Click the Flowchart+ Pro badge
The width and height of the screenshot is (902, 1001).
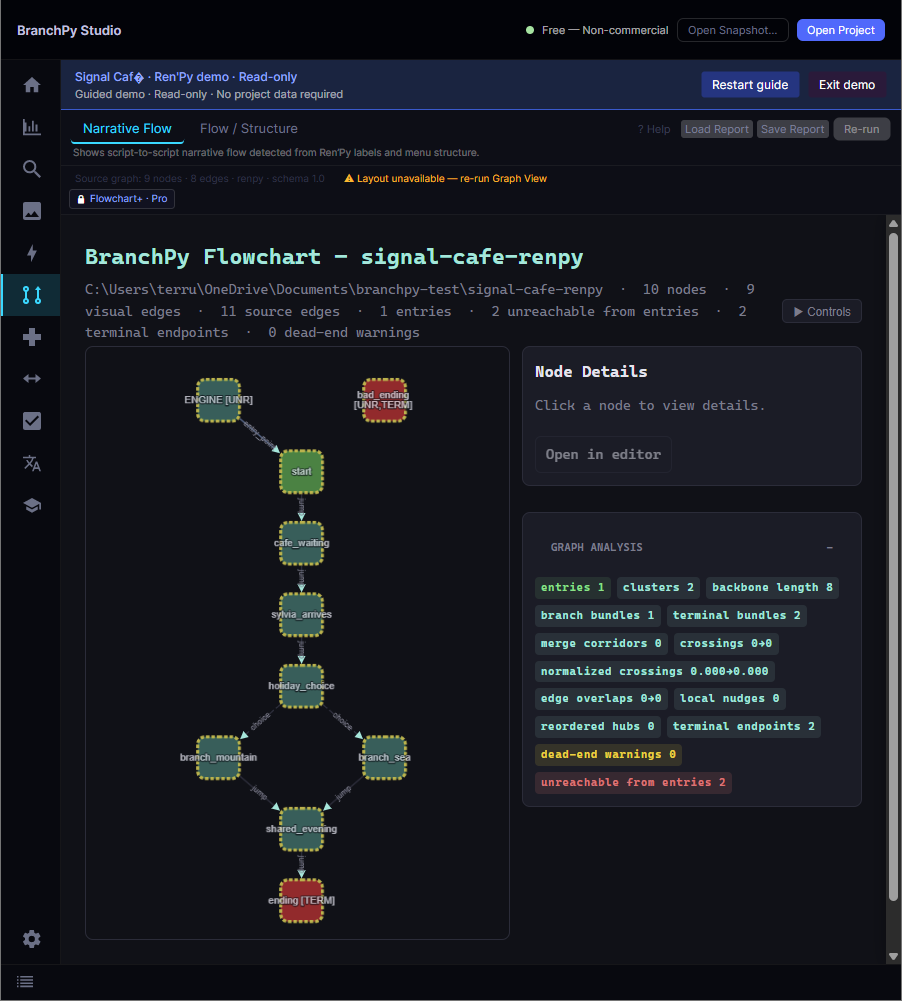[x=122, y=199]
